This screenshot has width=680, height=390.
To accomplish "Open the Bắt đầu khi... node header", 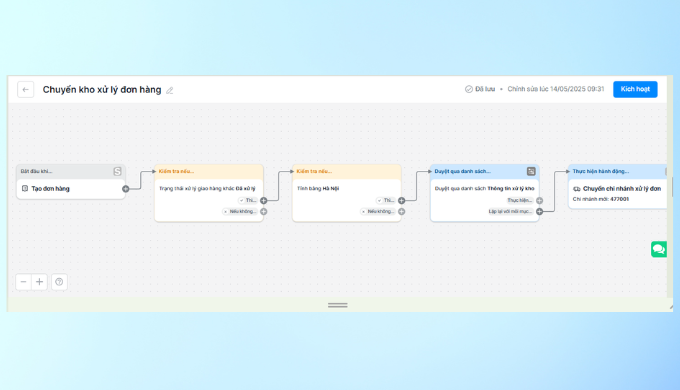I will [71, 171].
